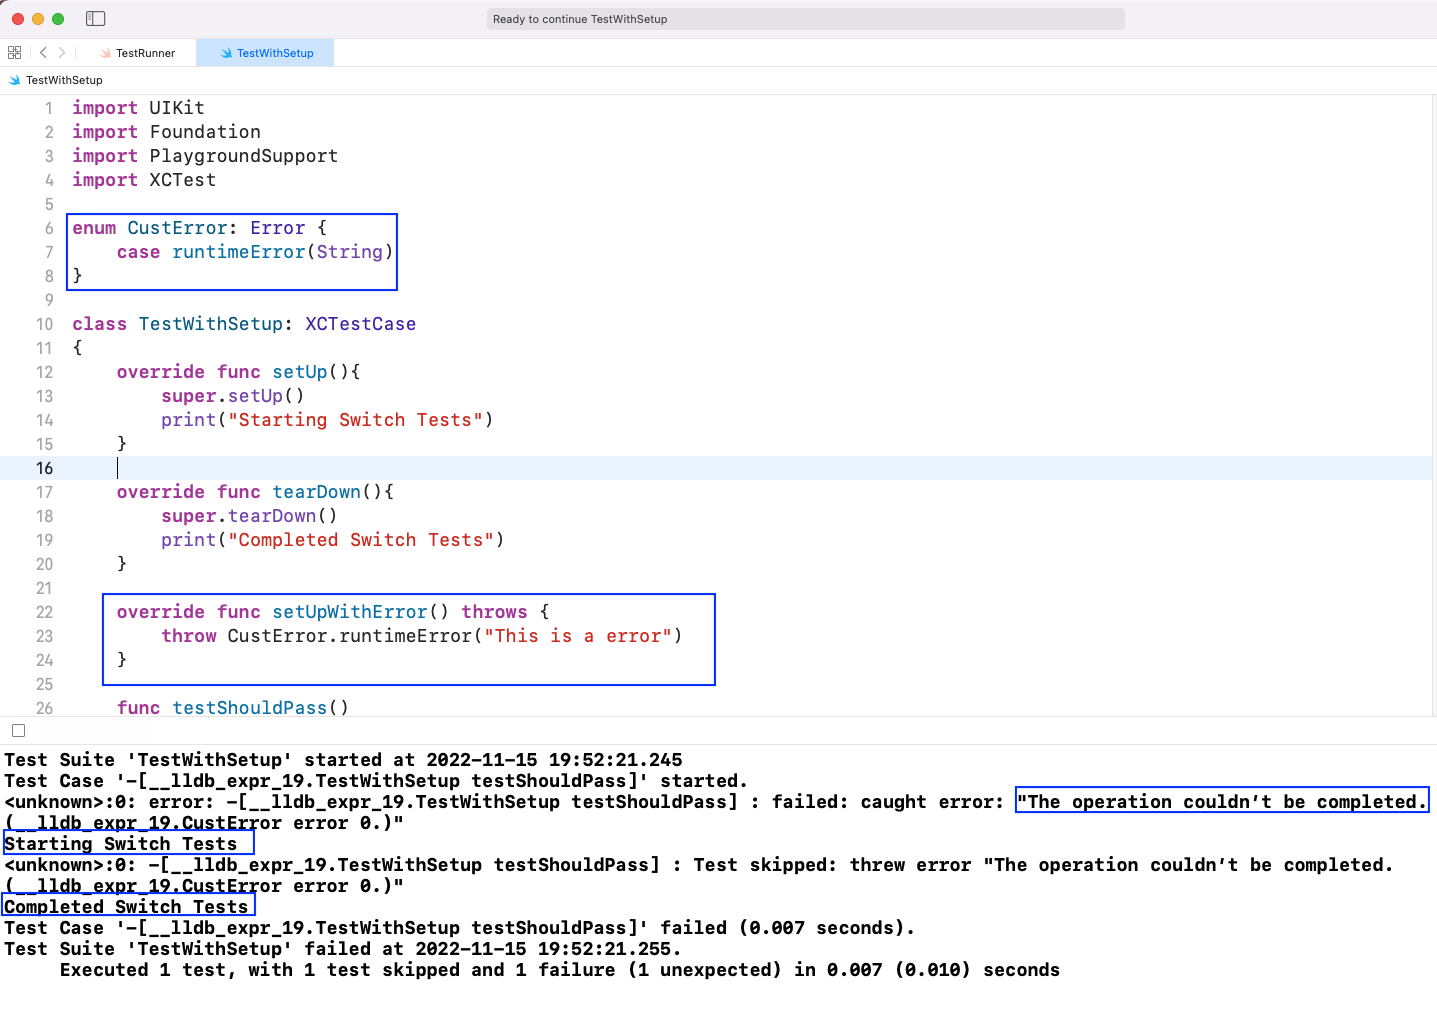Image resolution: width=1437 pixels, height=1013 pixels.
Task: Toggle the navigator sidebar icon
Action: 96,19
